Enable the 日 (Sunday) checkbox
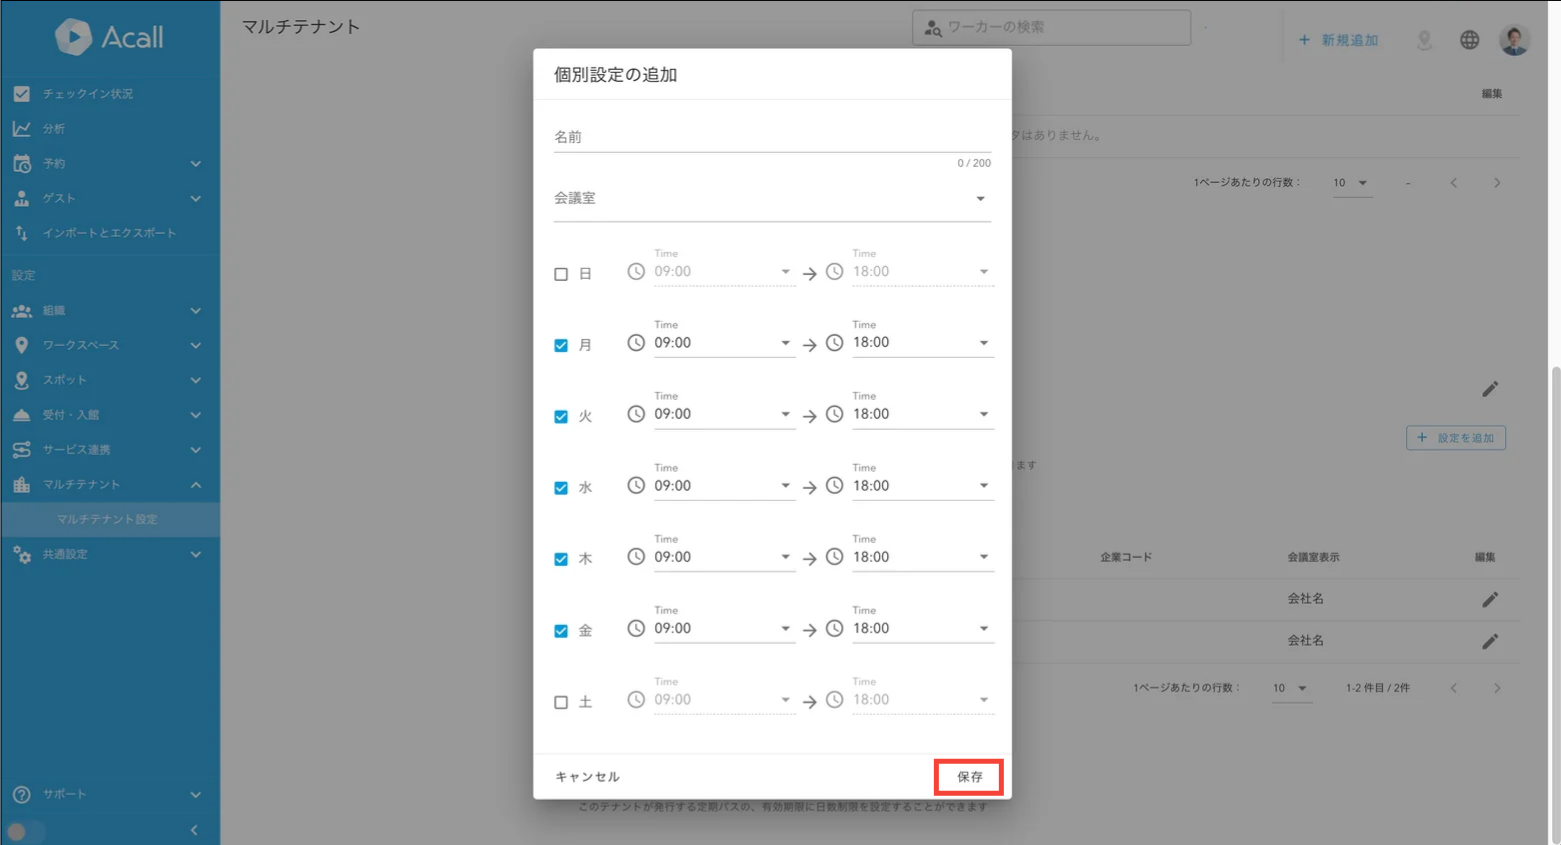 click(561, 274)
